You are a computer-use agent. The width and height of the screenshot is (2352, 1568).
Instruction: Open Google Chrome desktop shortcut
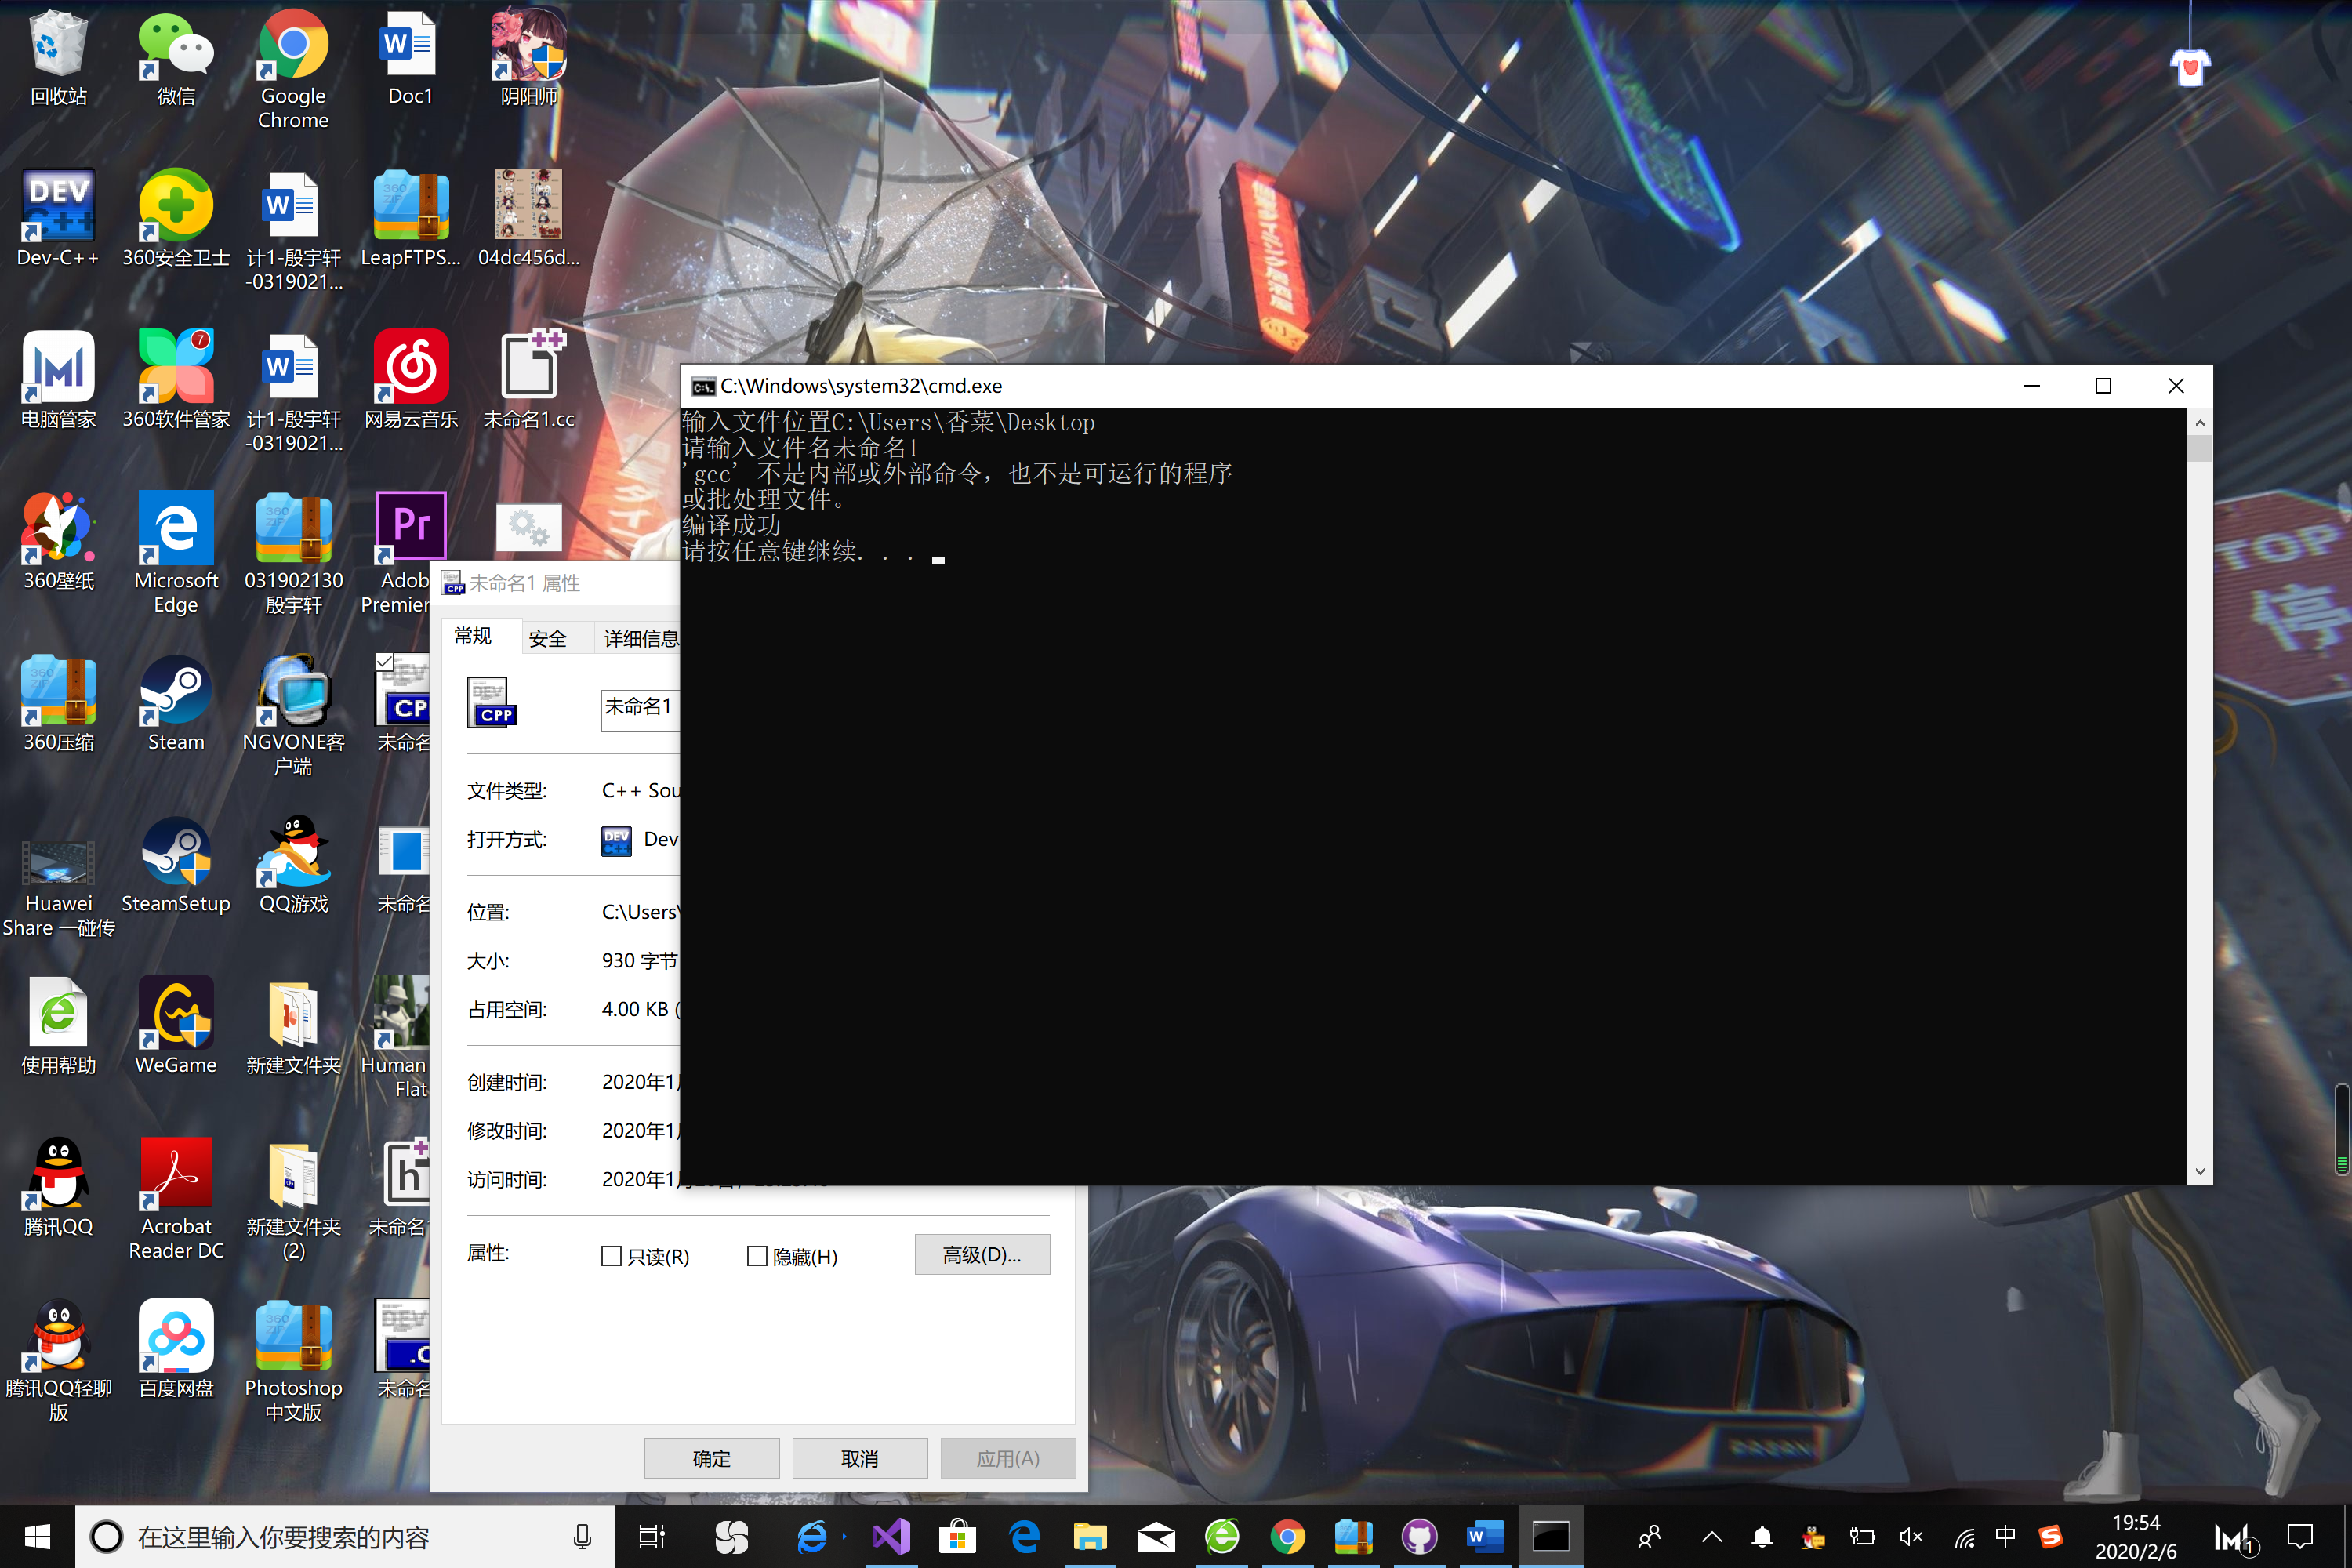pos(293,45)
